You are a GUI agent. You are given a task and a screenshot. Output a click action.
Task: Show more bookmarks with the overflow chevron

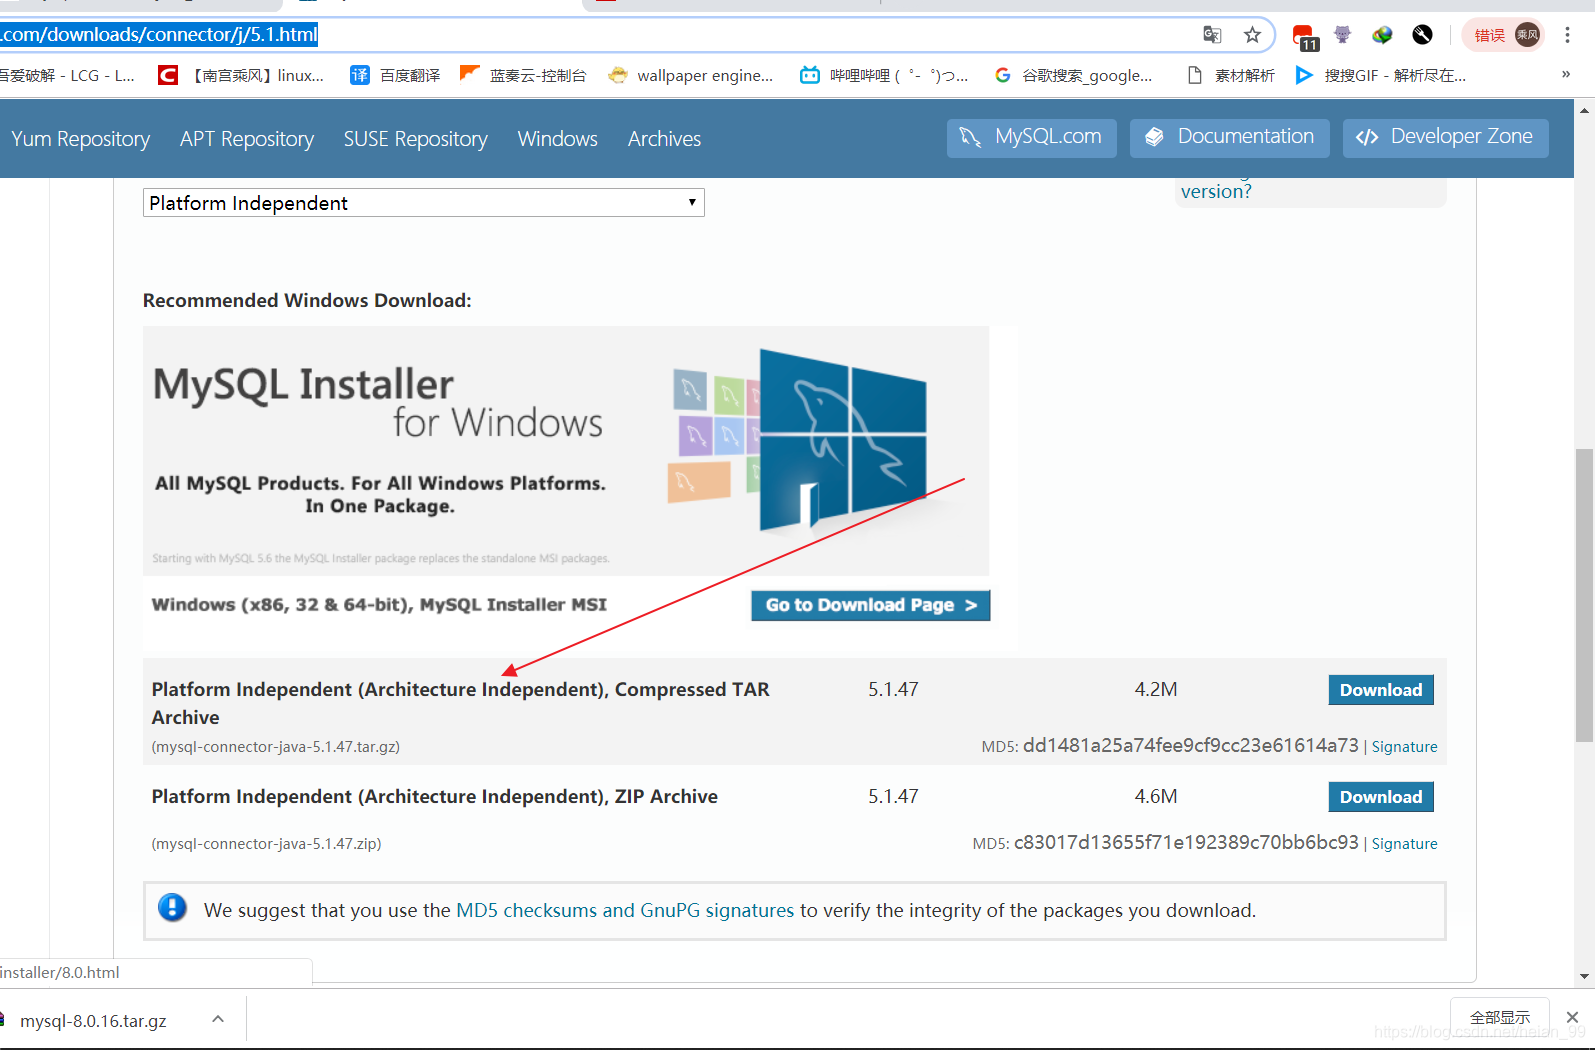coord(1566,74)
